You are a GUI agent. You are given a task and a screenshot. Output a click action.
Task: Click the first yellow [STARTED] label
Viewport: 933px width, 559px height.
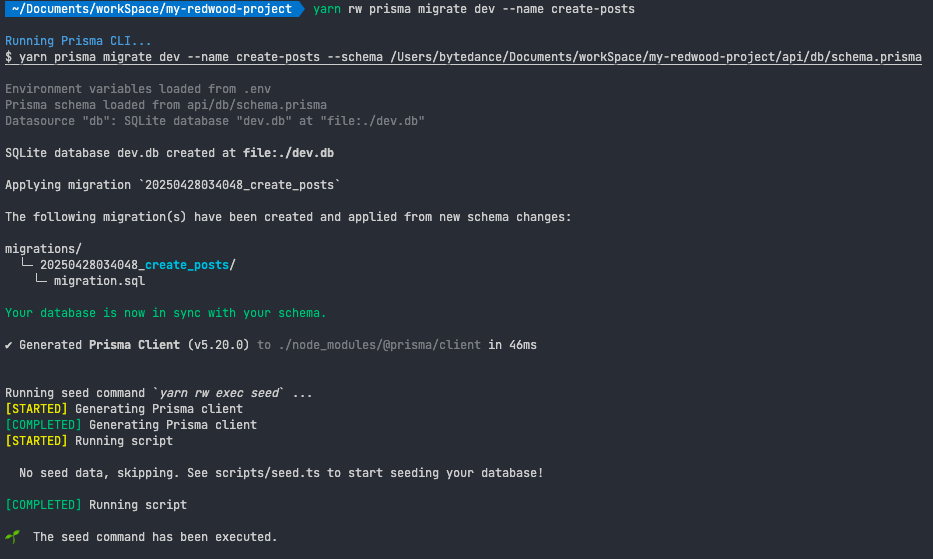click(36, 409)
